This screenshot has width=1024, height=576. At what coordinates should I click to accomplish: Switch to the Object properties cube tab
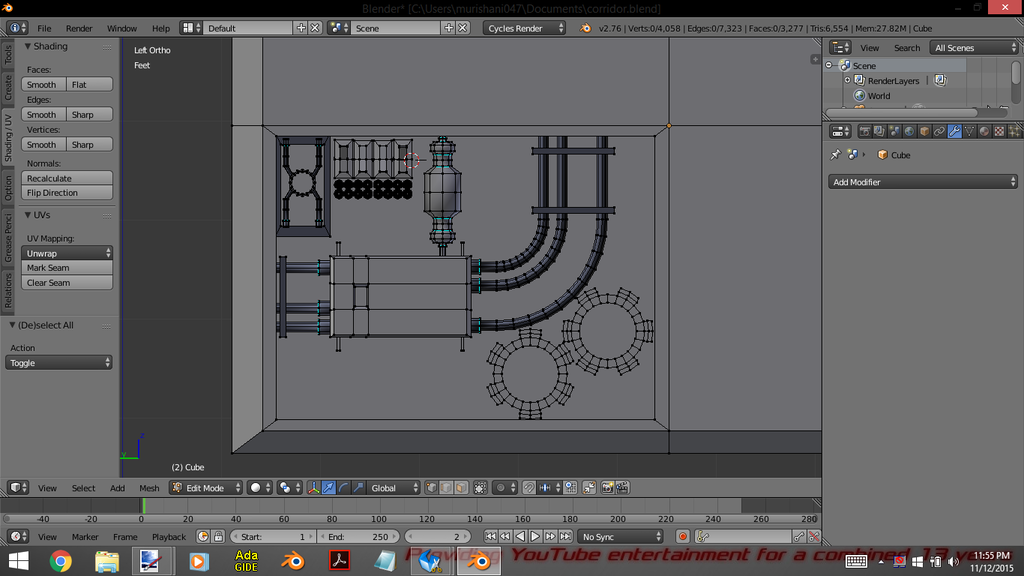[x=924, y=131]
